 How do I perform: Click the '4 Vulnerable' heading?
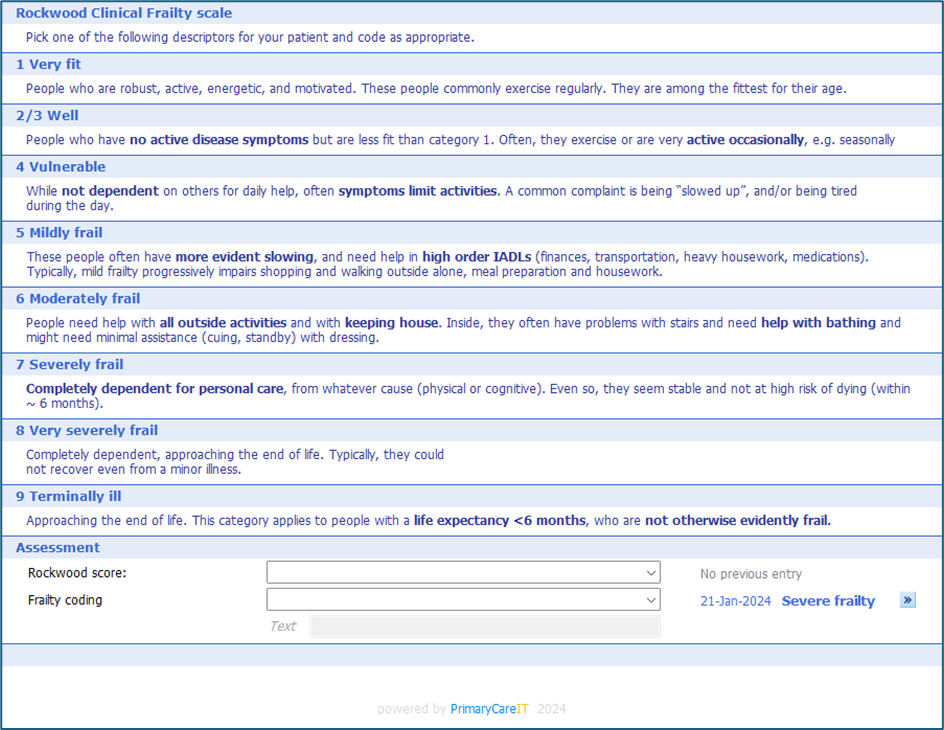pyautogui.click(x=60, y=167)
